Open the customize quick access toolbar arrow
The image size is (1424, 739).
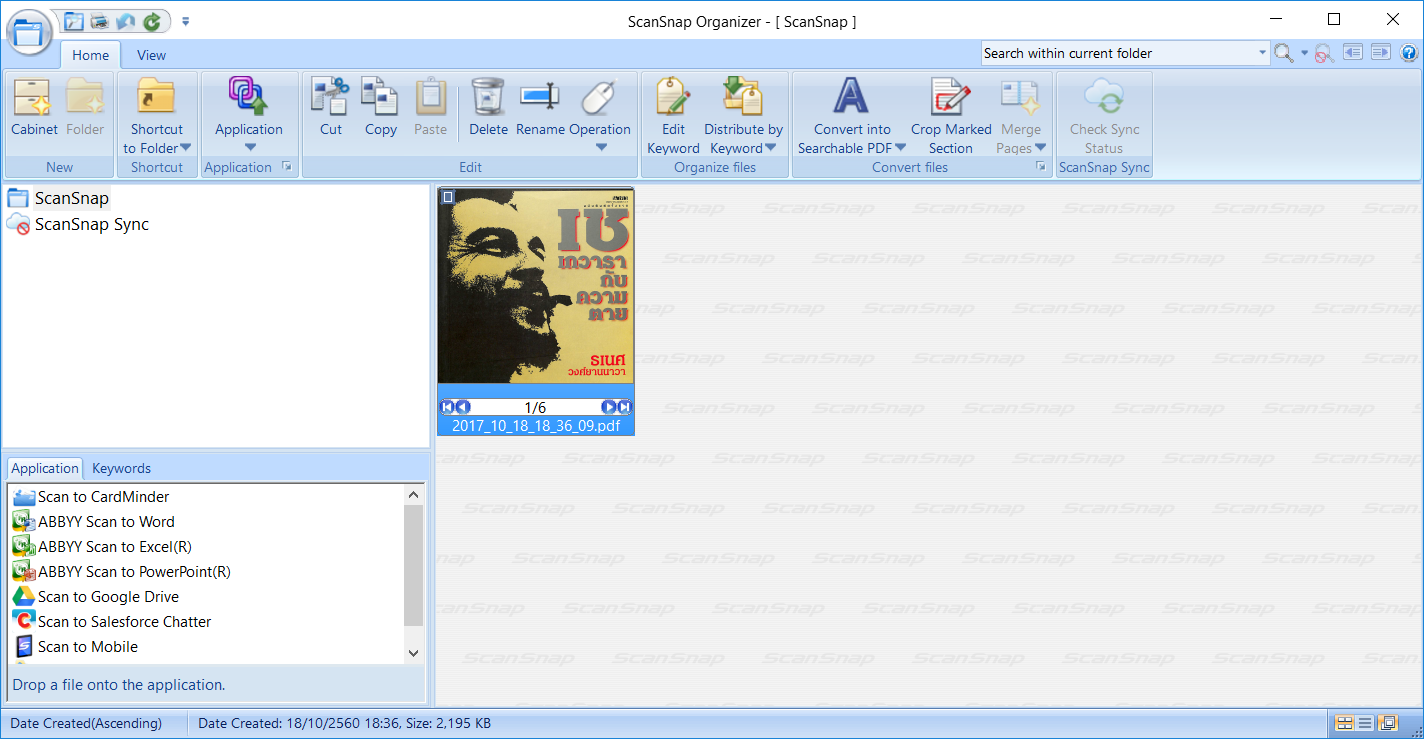click(x=186, y=21)
